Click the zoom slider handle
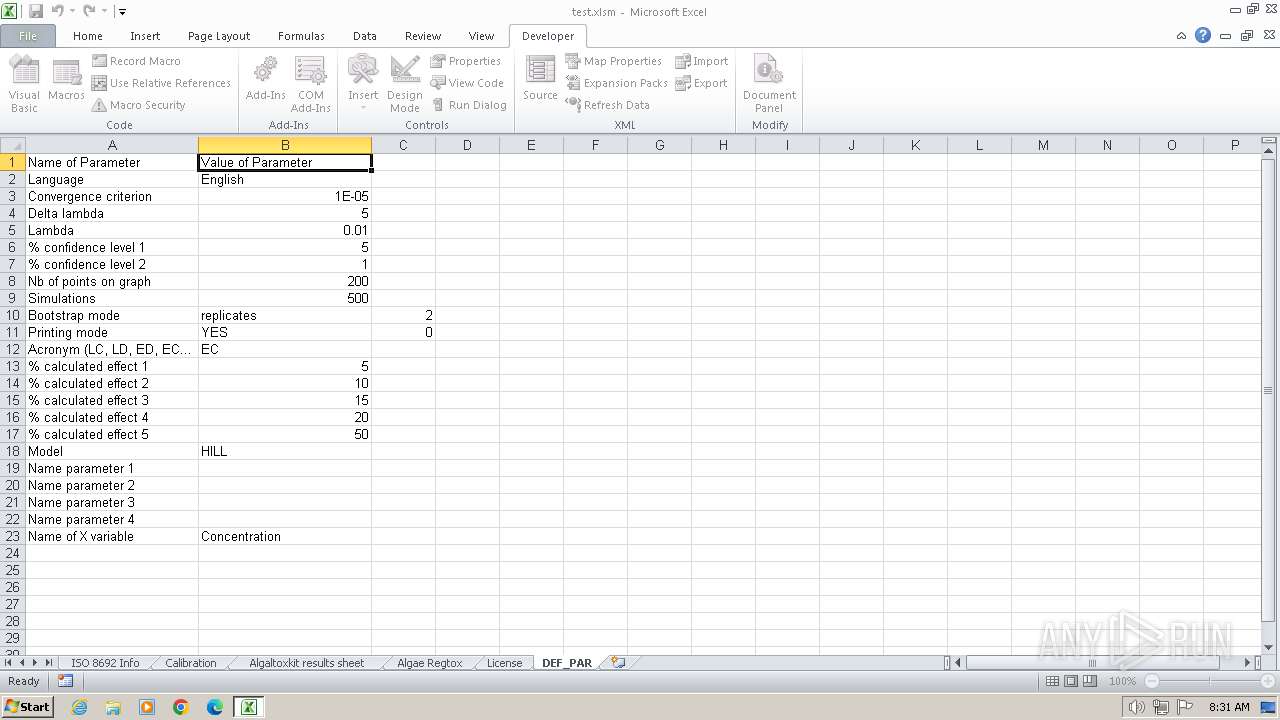The width and height of the screenshot is (1280, 720). tap(1208, 681)
